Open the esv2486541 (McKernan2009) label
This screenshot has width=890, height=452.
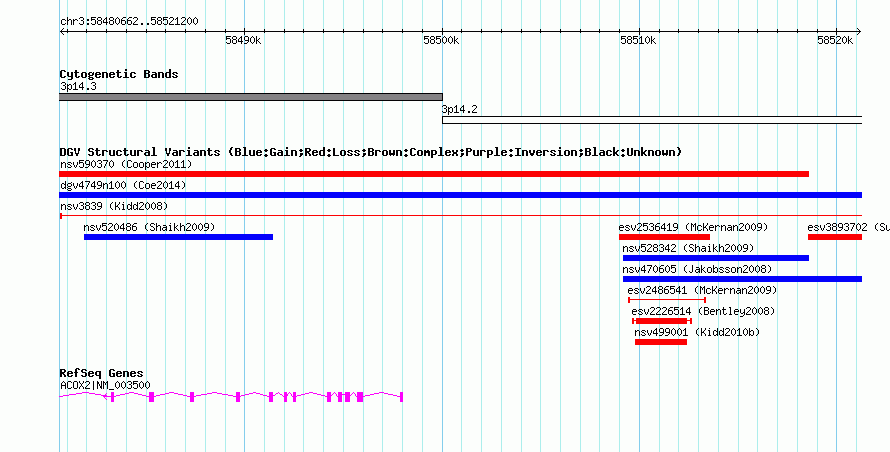(702, 291)
